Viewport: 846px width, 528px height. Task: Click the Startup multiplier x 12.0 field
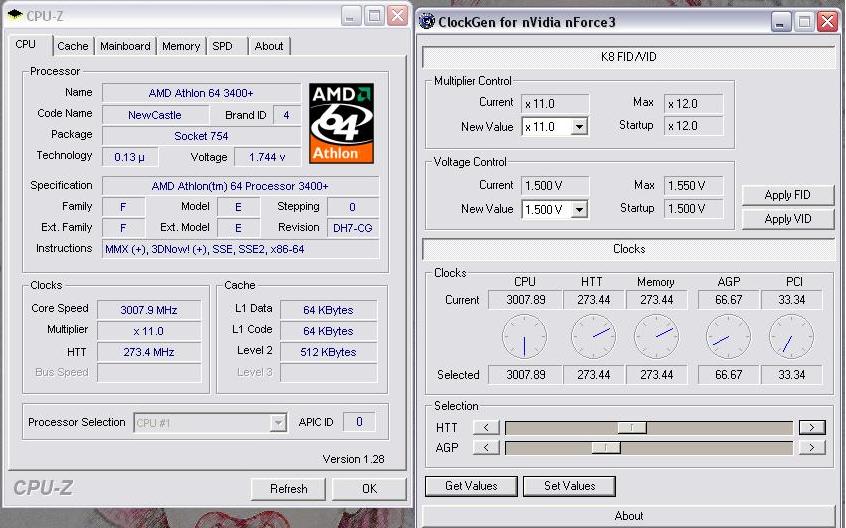tap(693, 126)
